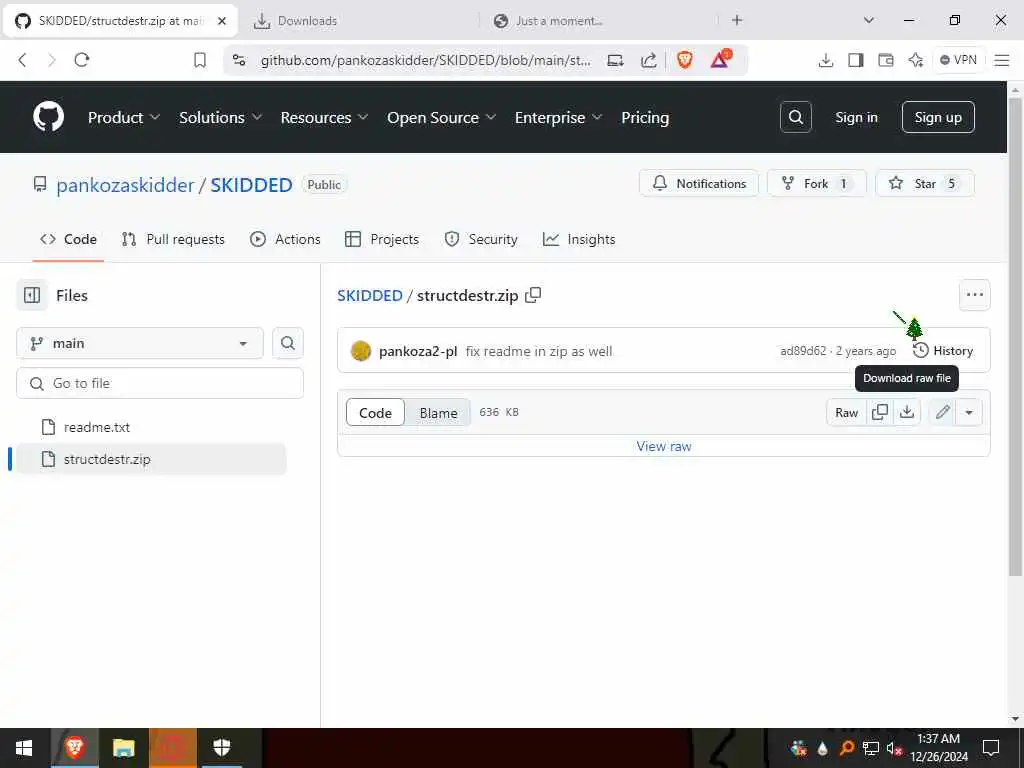Click the share page icon in address bar
This screenshot has width=1024, height=768.
tap(648, 60)
